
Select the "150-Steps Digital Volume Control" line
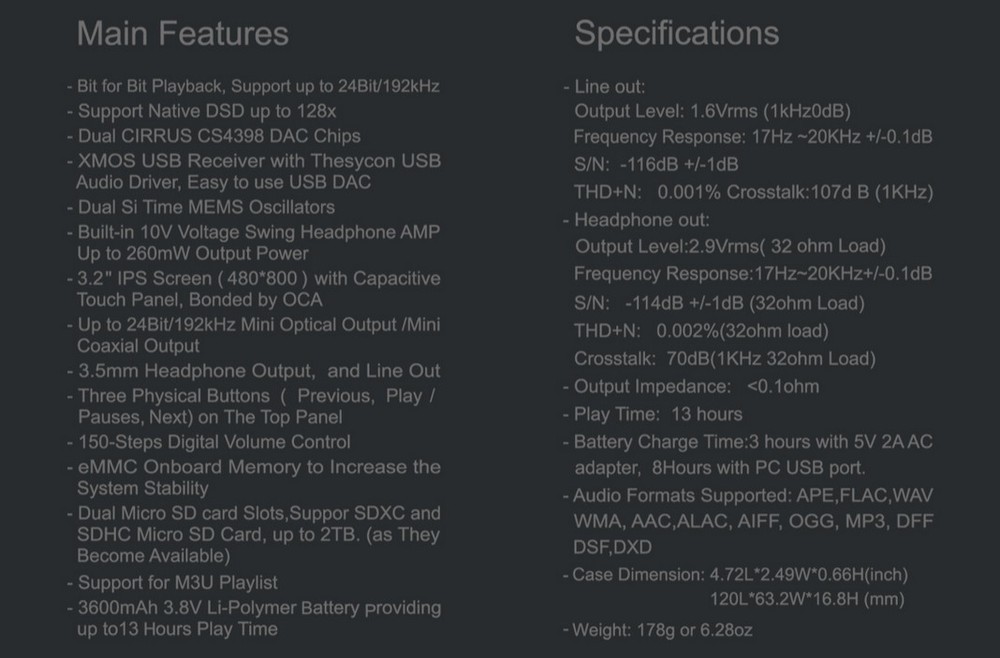coord(209,442)
